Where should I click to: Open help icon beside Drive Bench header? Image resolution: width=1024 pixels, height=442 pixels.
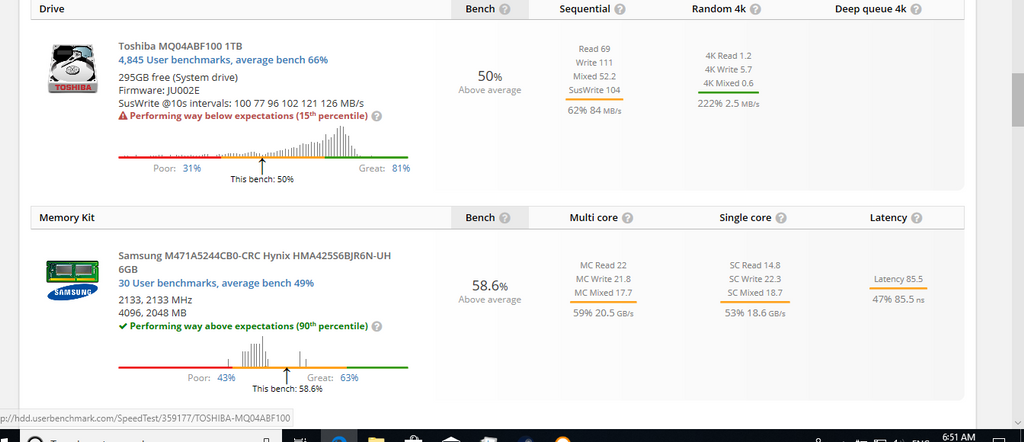(505, 9)
